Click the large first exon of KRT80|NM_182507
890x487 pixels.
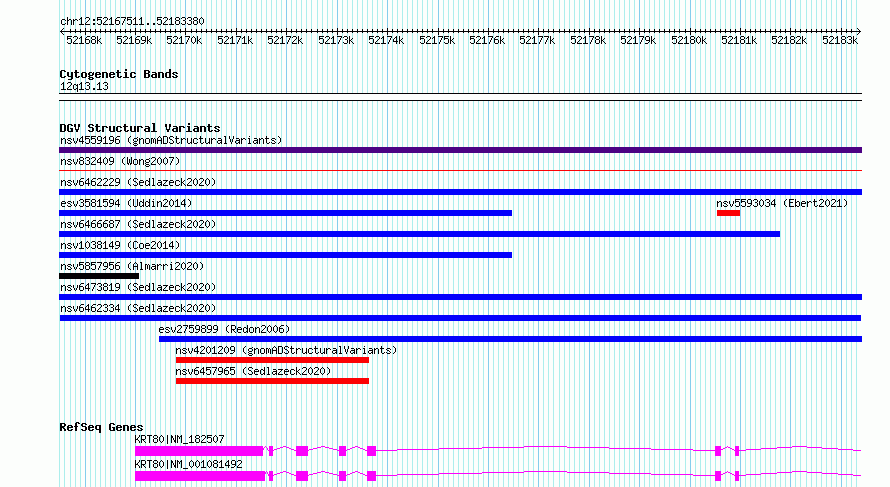pyautogui.click(x=199, y=451)
